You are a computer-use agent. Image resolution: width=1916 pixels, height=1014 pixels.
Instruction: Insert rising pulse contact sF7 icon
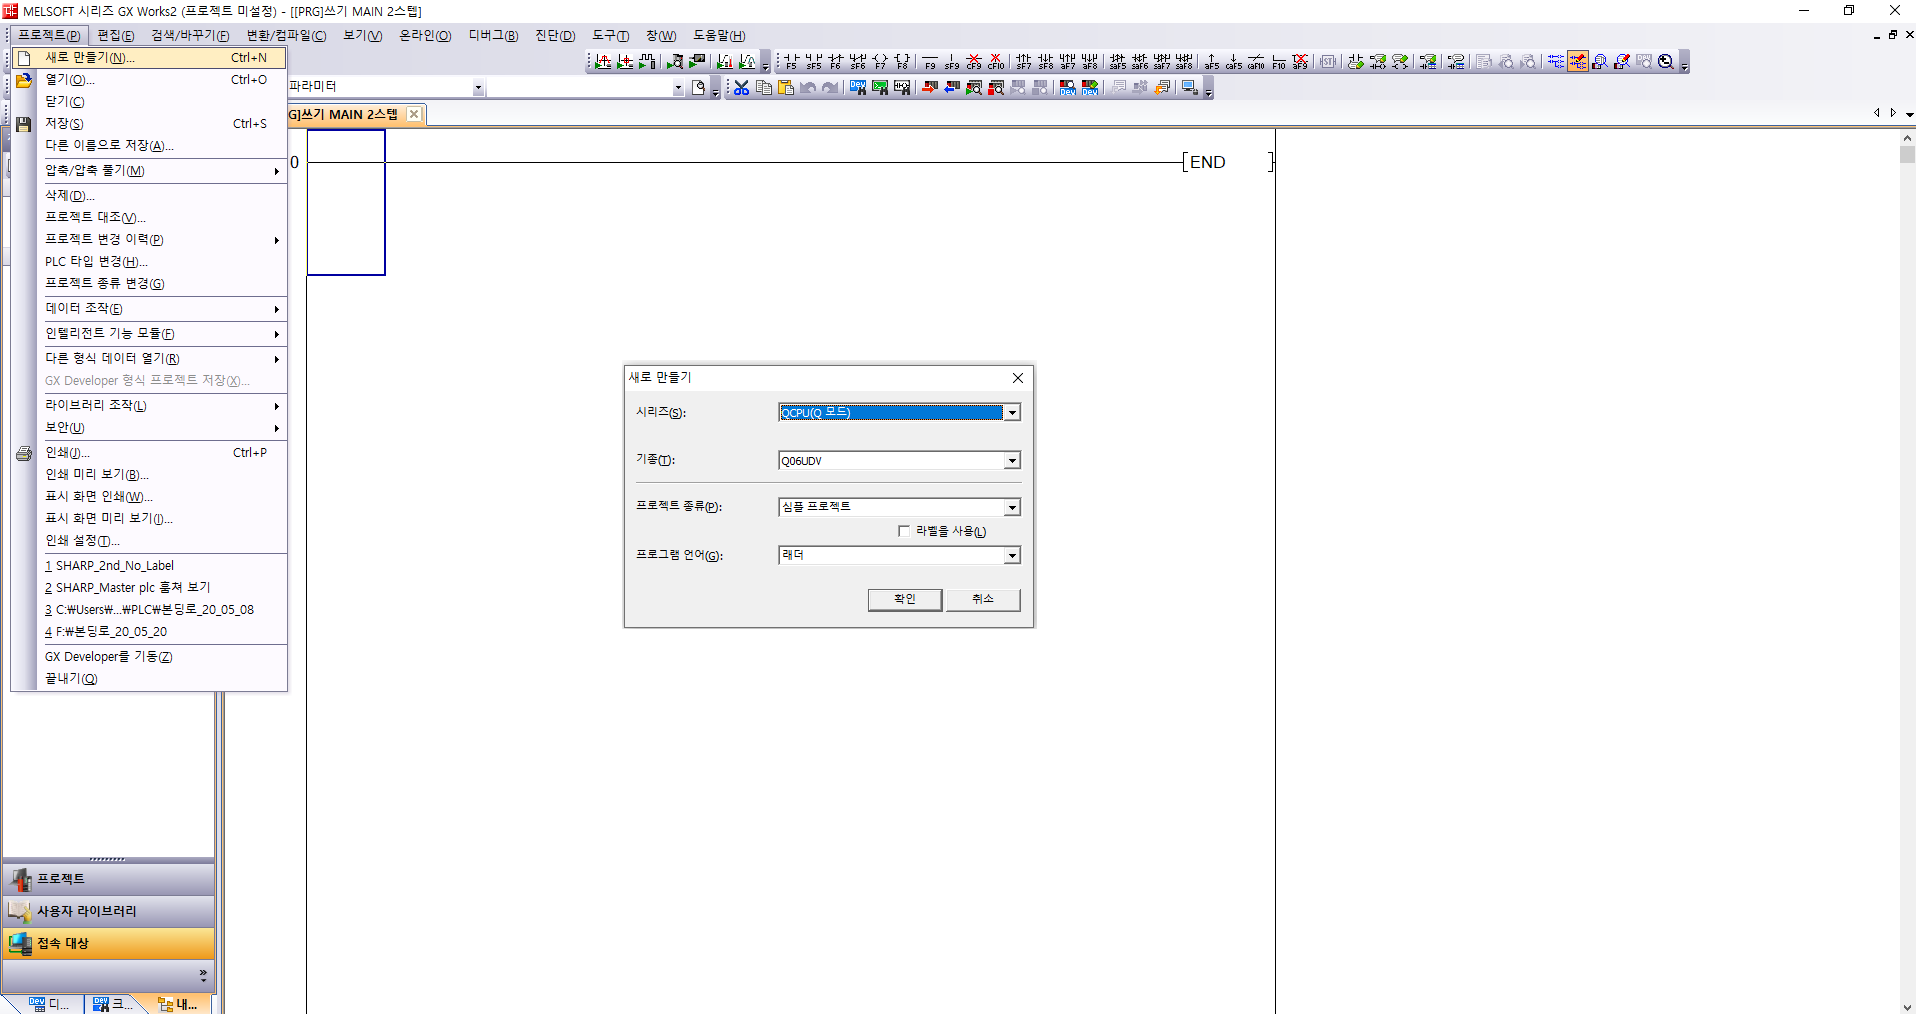coord(1024,61)
